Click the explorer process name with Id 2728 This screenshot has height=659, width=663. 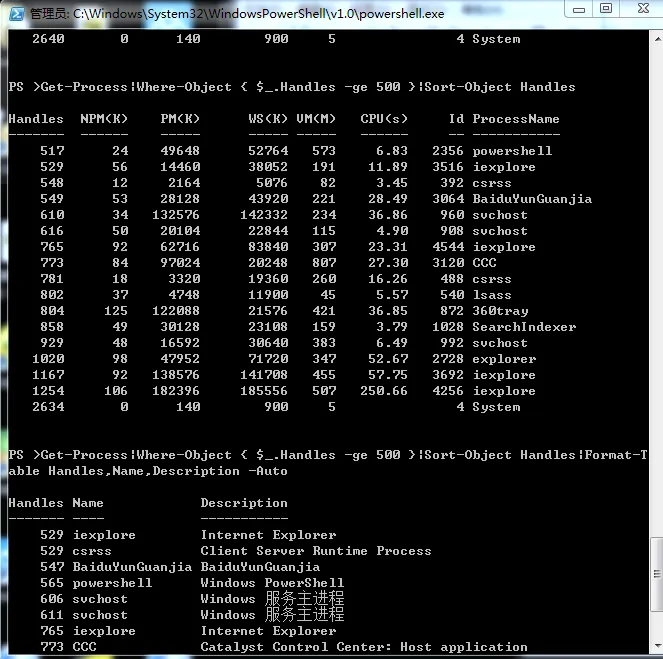pos(504,359)
